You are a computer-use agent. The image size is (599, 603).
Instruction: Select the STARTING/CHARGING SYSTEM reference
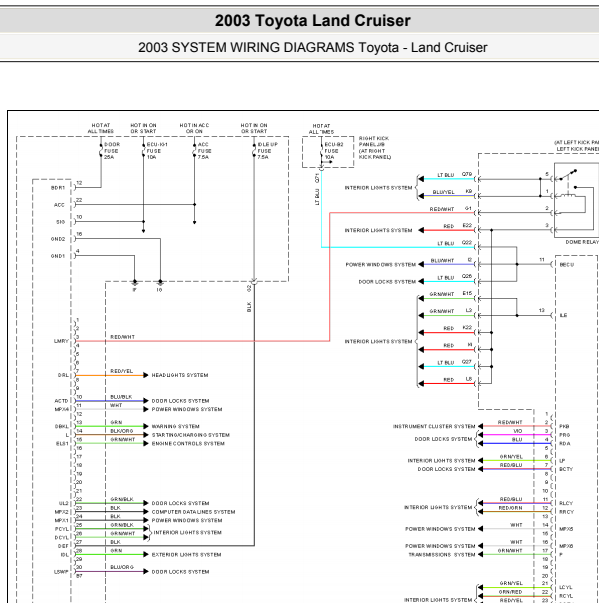(190, 435)
